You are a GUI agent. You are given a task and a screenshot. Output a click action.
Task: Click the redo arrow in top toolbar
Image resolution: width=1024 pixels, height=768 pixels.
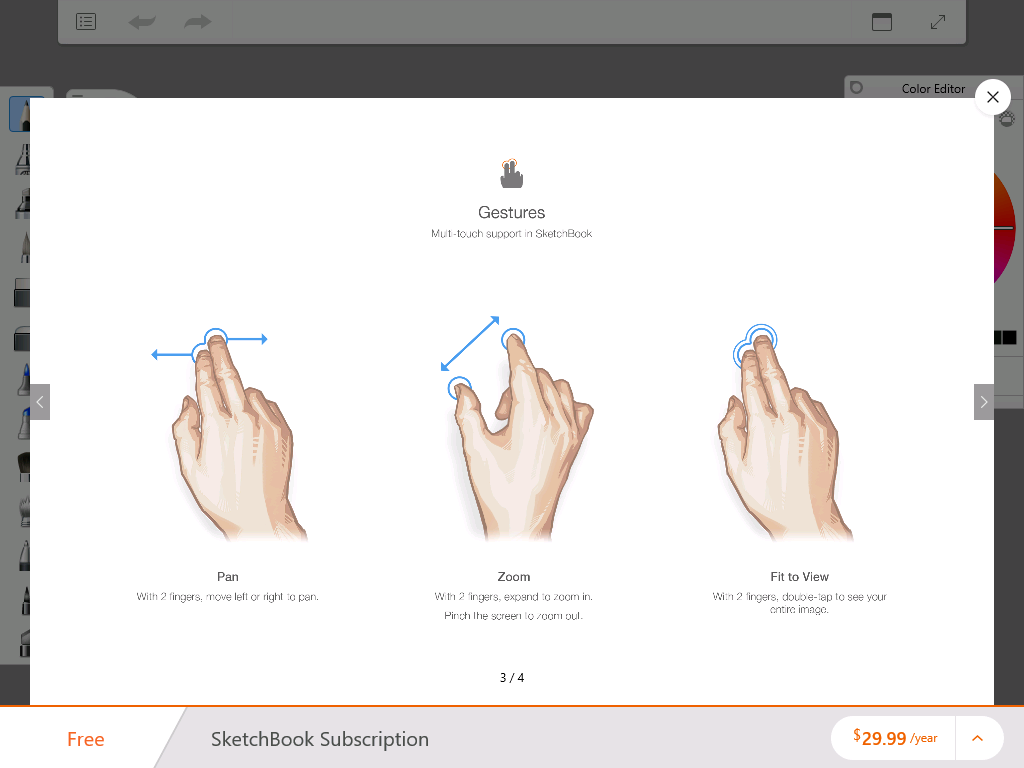(197, 22)
